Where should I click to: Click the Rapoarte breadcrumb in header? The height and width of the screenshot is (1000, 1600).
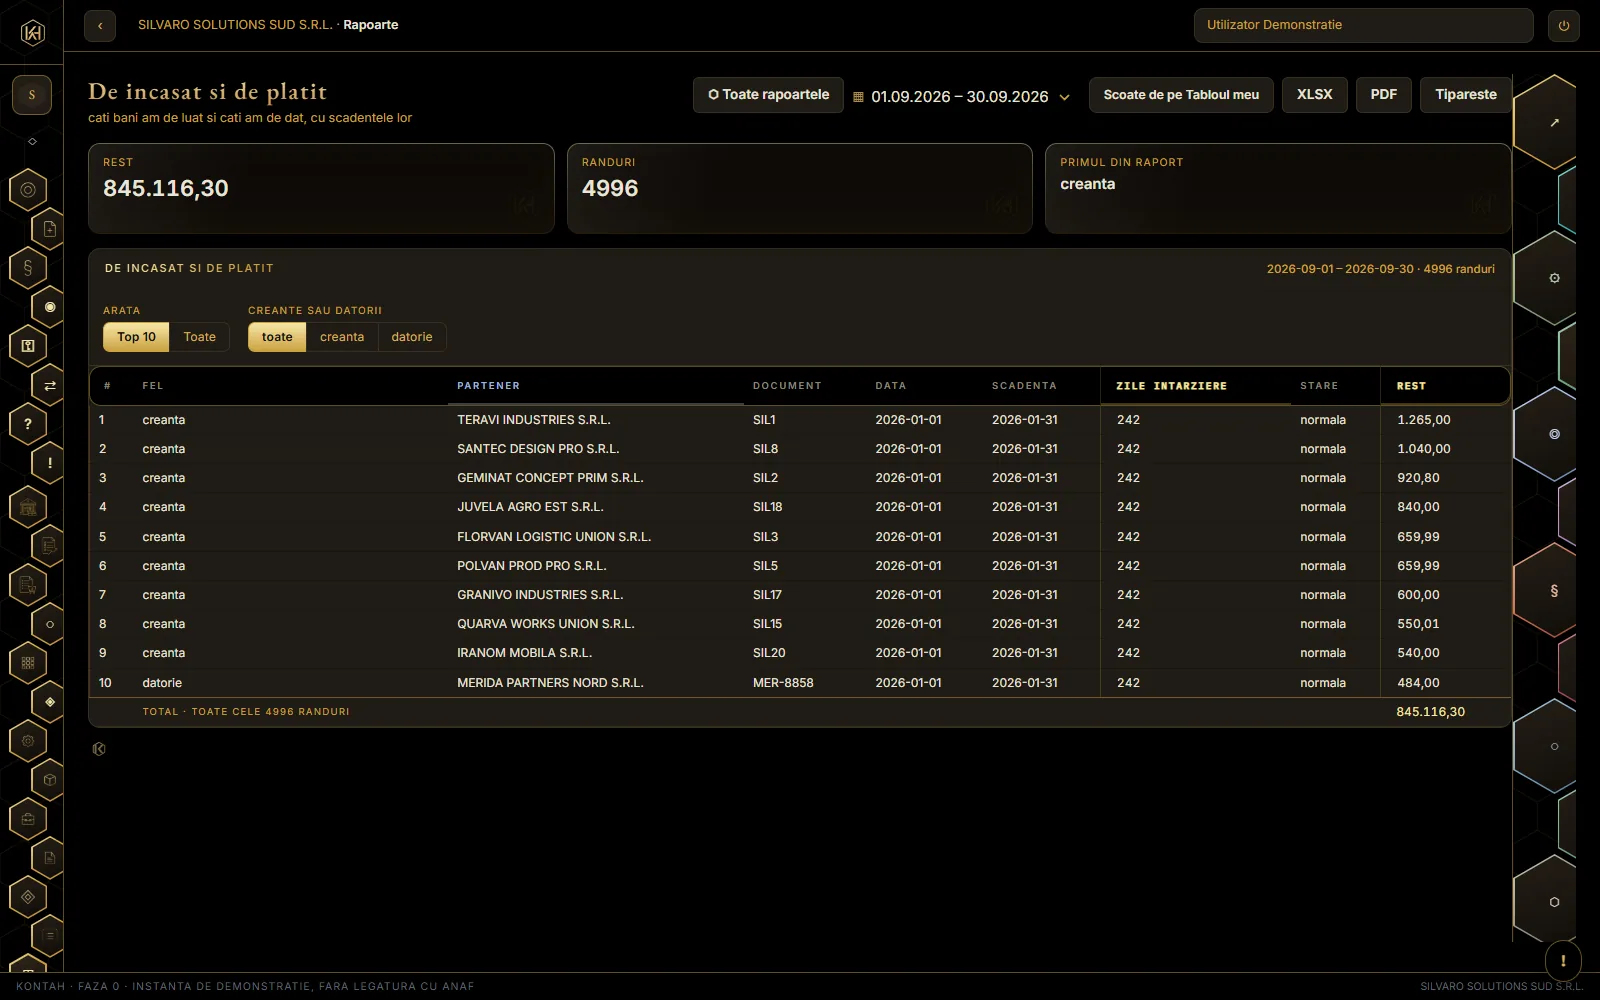pos(371,25)
